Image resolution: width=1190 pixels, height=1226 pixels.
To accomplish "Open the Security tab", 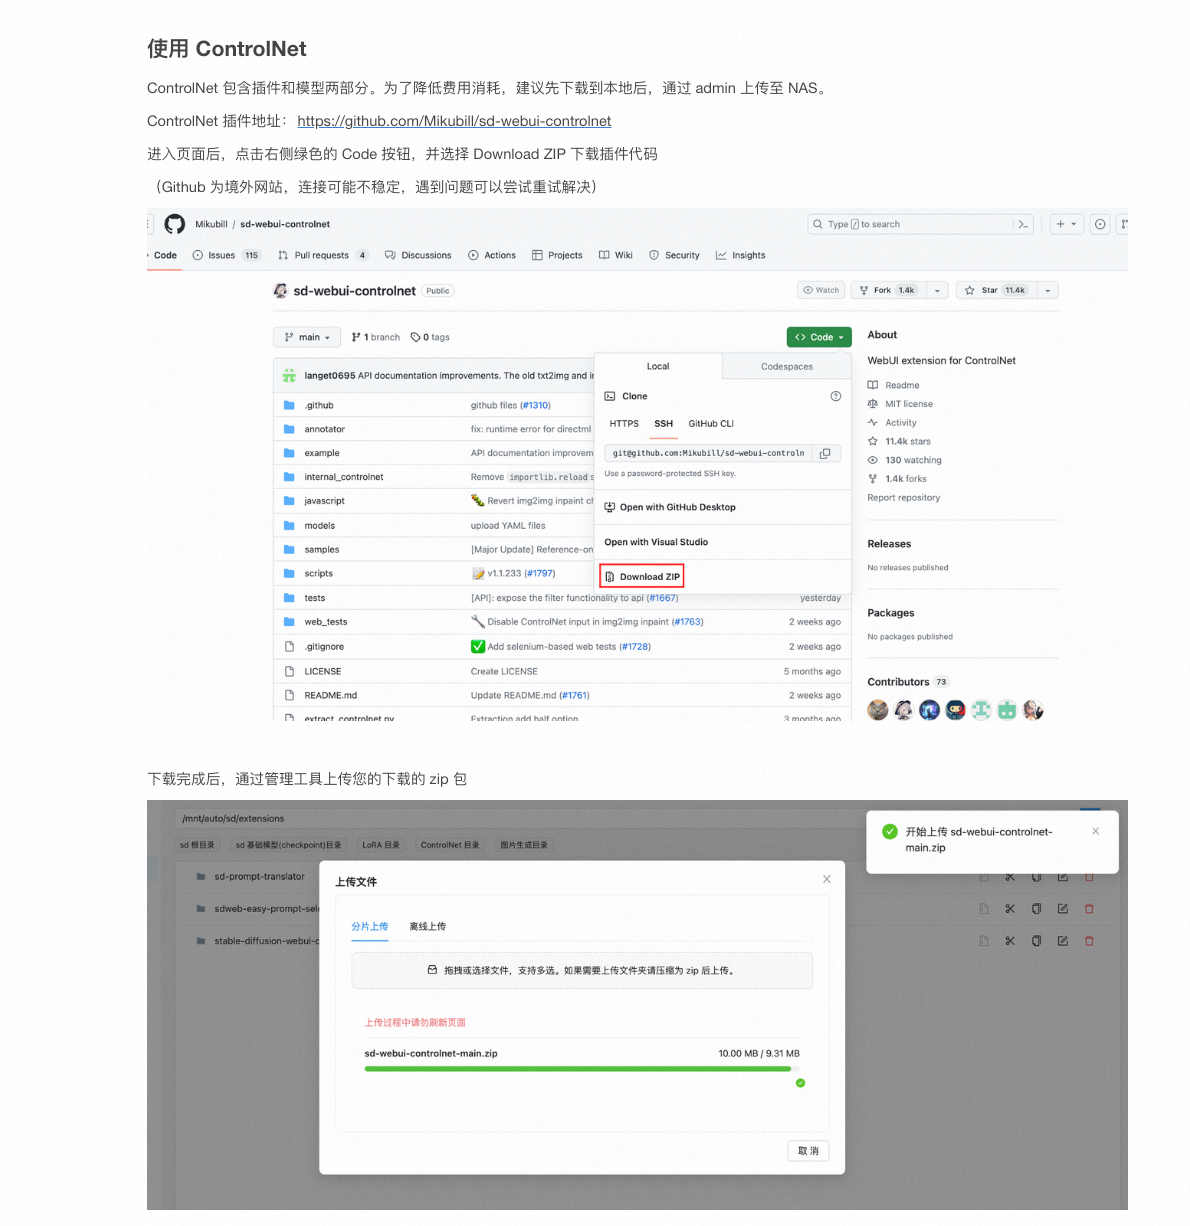I will (x=674, y=255).
